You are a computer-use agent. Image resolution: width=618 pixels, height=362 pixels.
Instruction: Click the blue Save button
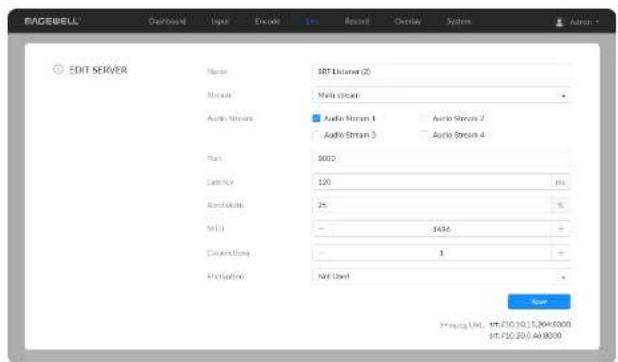pos(539,302)
